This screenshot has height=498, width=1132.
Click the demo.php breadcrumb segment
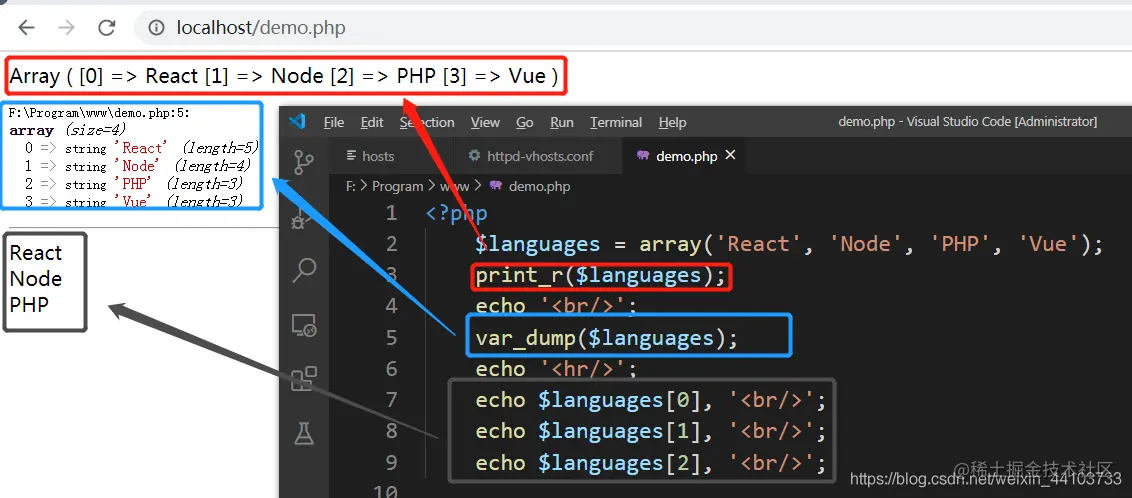pyautogui.click(x=539, y=186)
